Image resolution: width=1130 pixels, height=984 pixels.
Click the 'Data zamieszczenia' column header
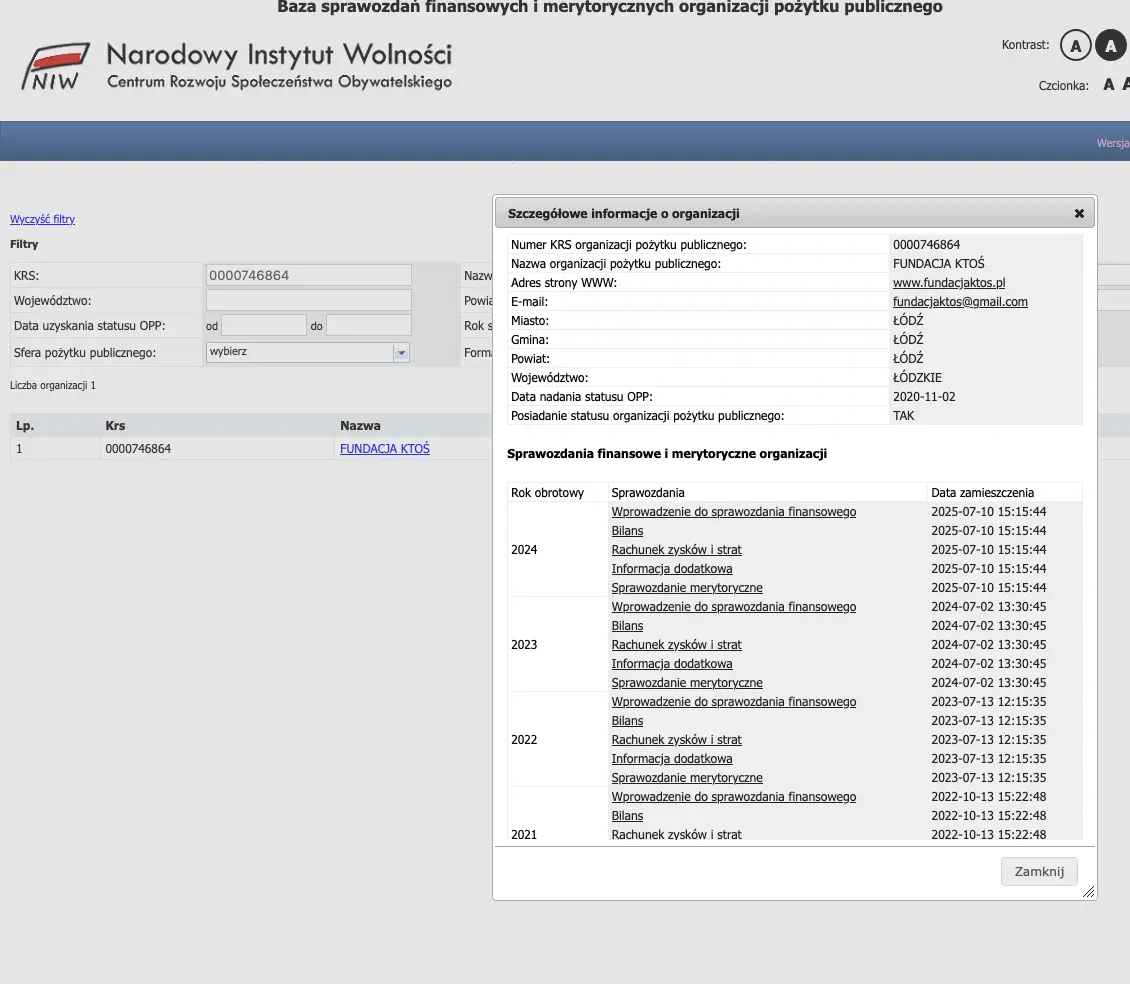[982, 493]
